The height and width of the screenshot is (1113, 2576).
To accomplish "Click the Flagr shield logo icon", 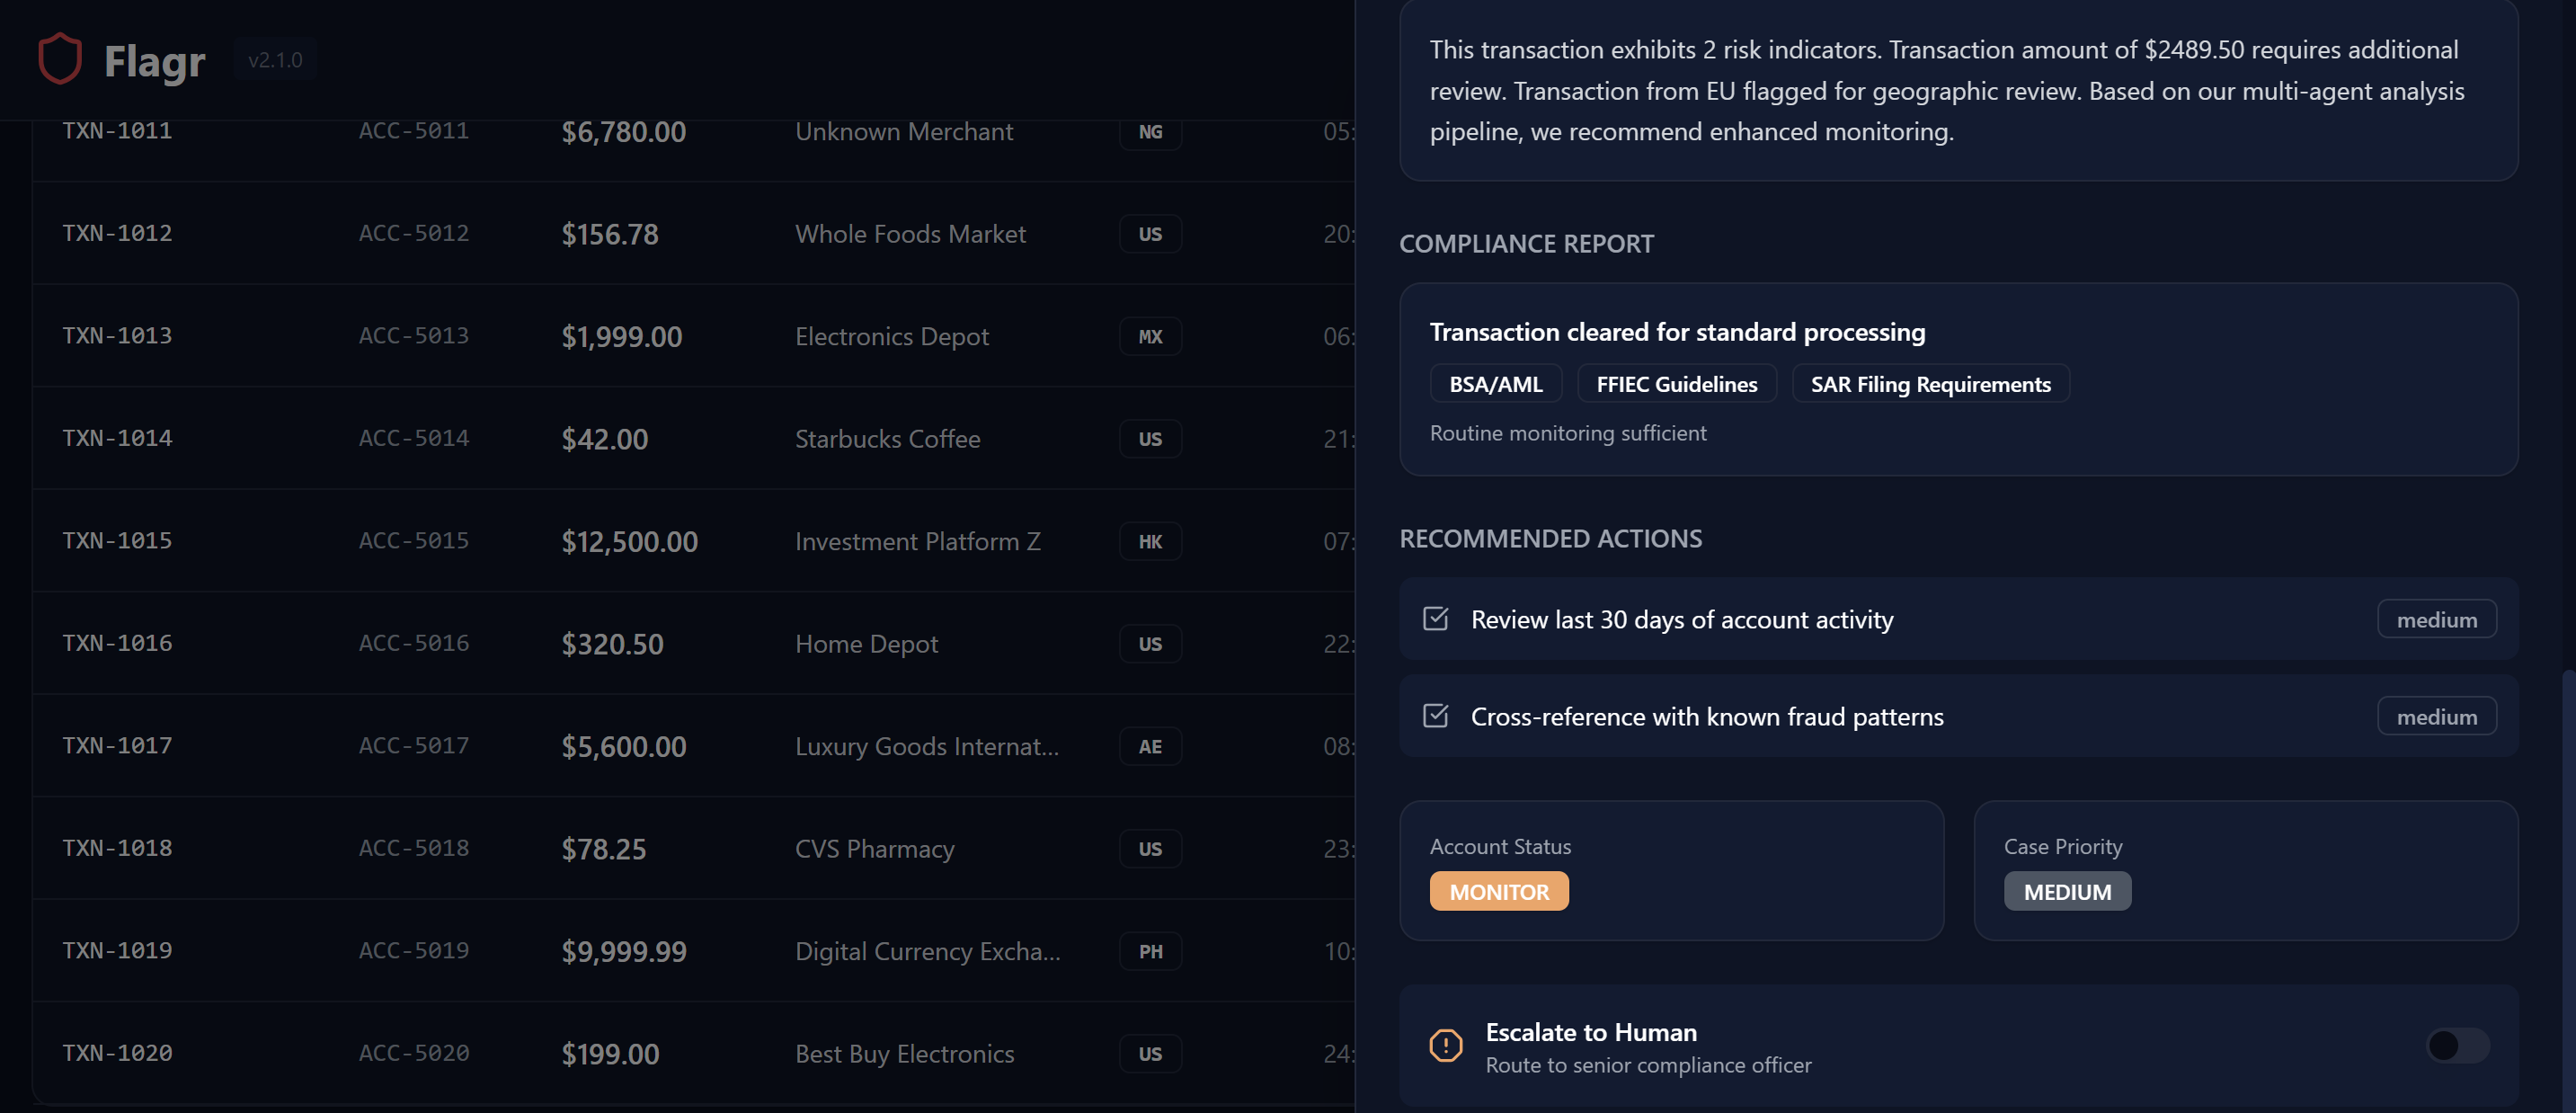I will click(x=59, y=59).
